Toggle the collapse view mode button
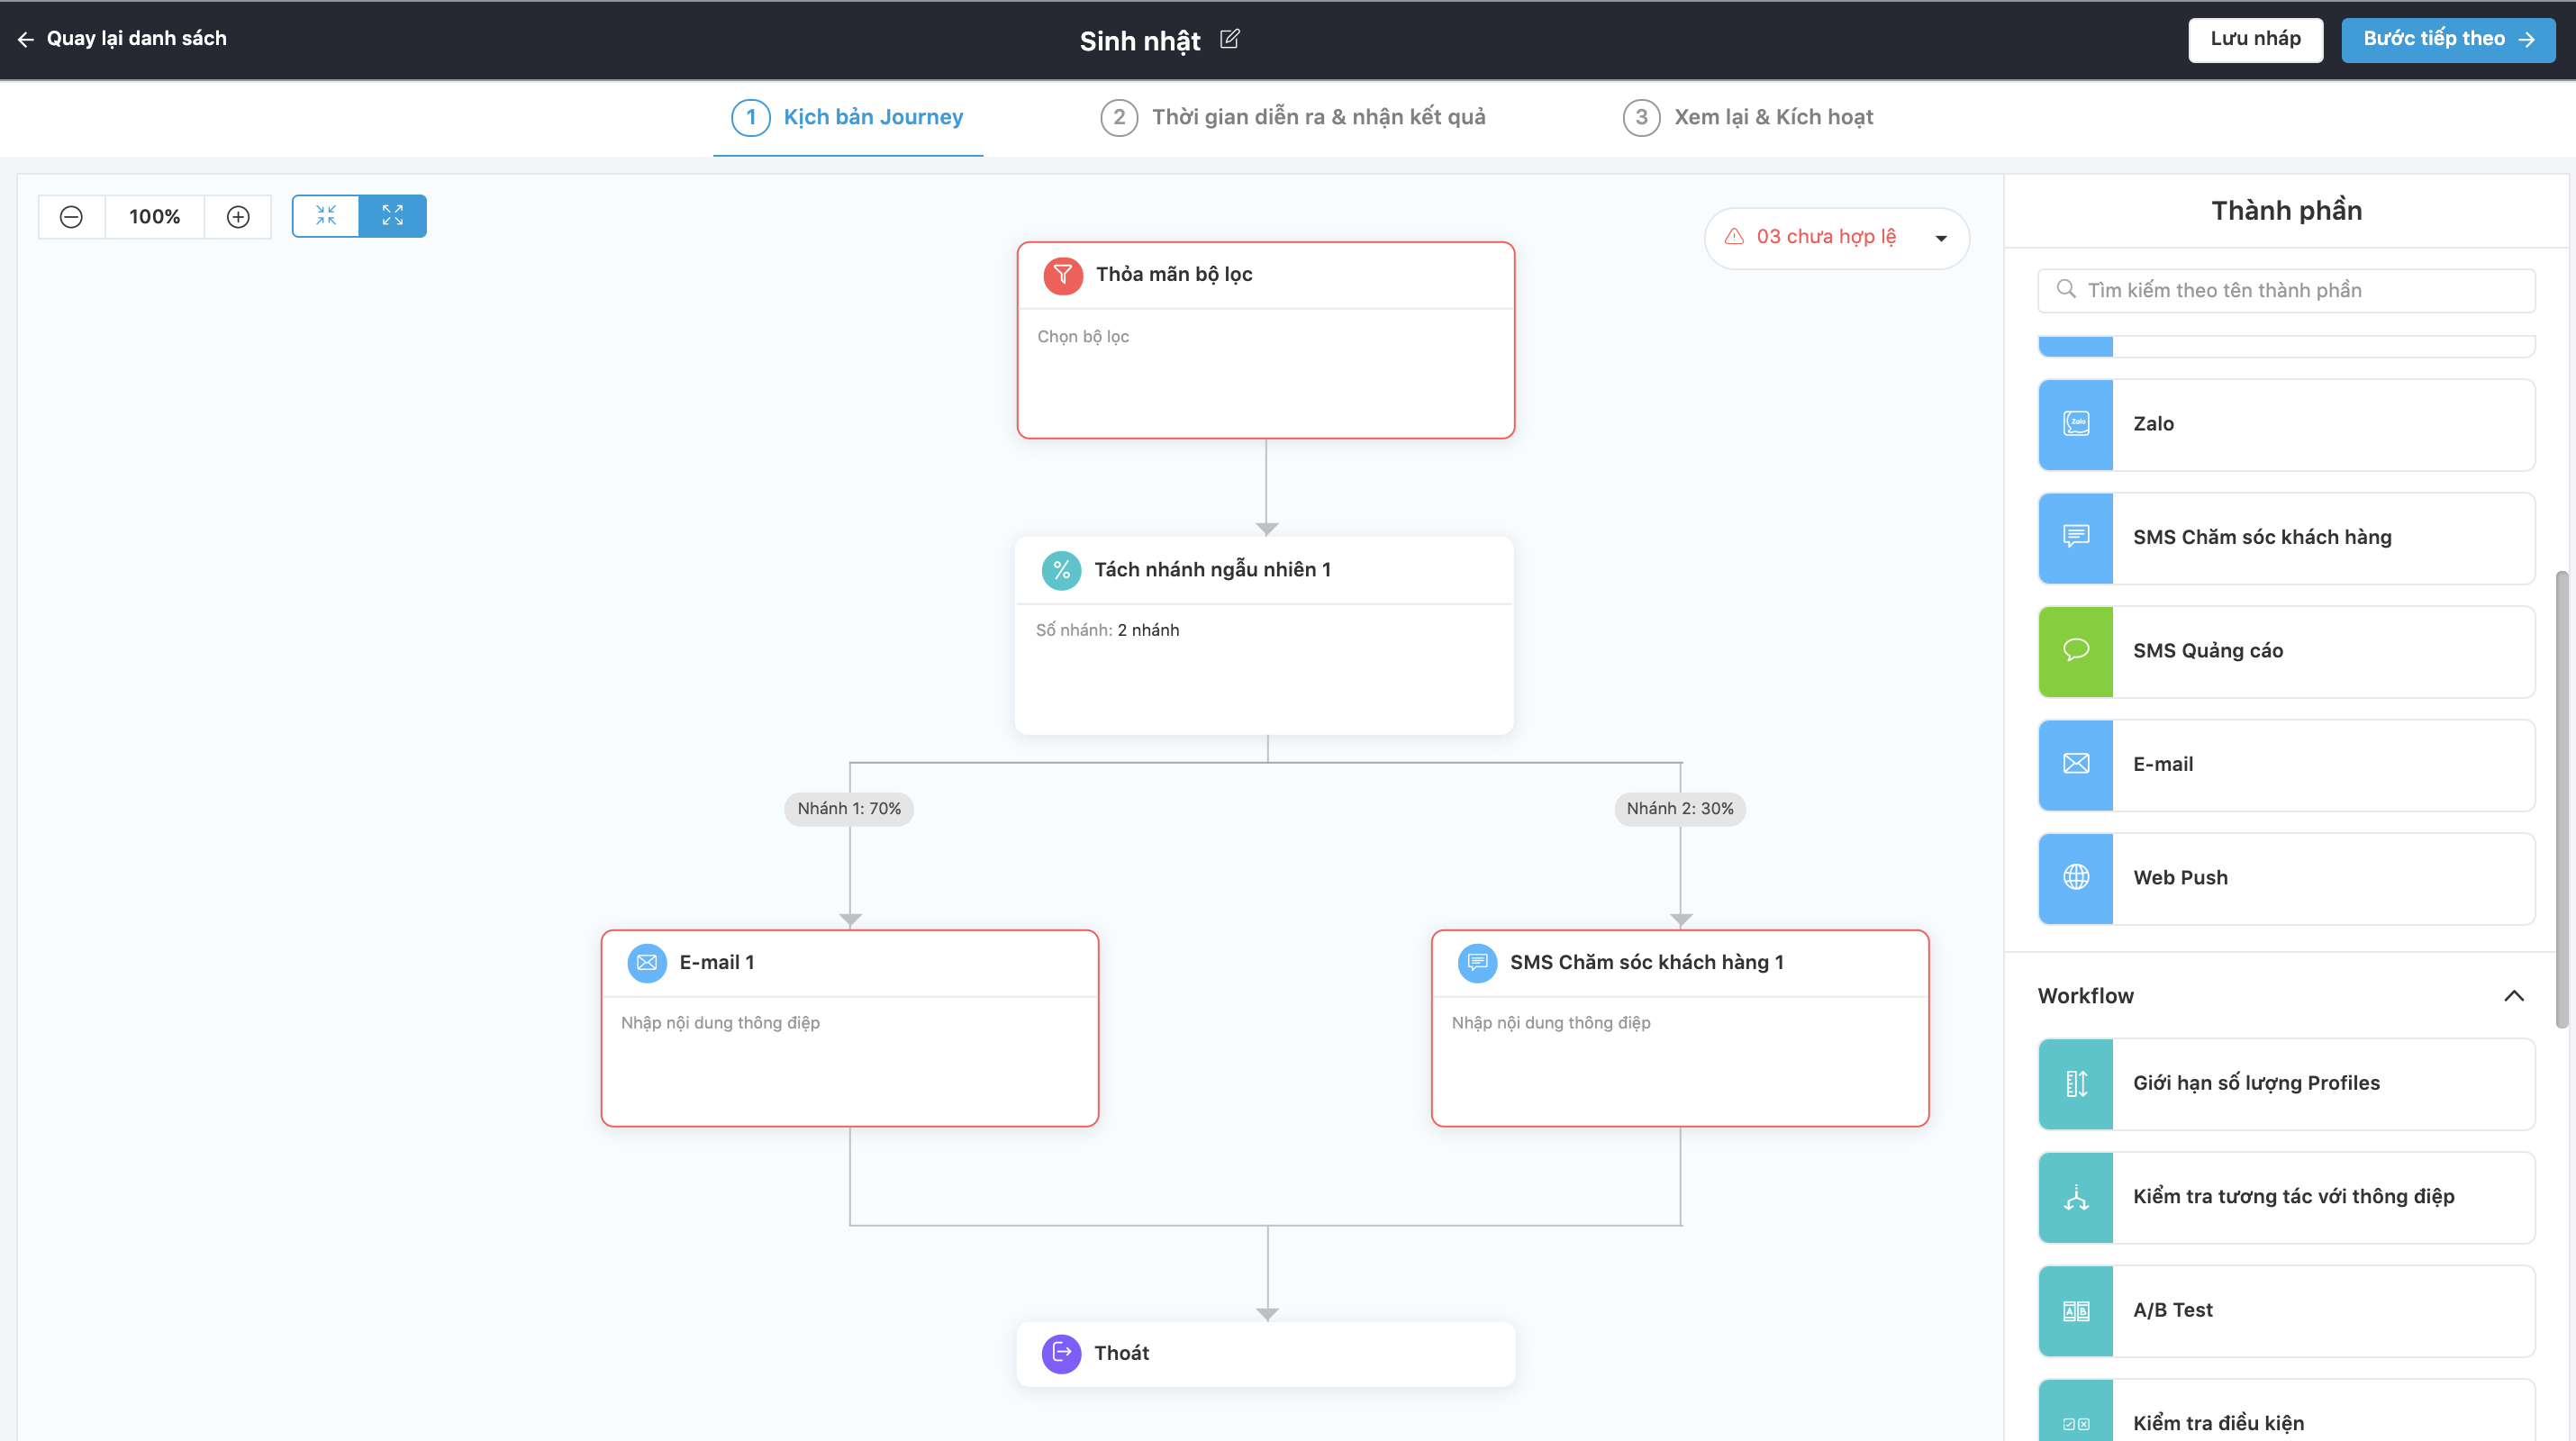The image size is (2576, 1441). click(x=326, y=216)
